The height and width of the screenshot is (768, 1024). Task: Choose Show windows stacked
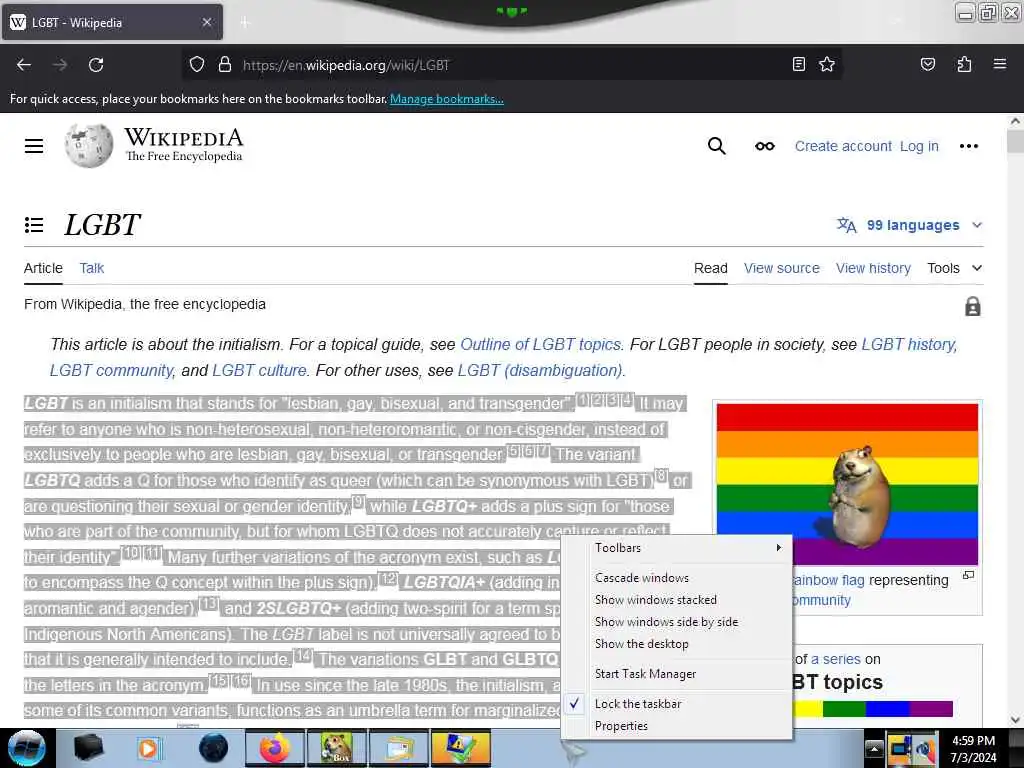[656, 600]
